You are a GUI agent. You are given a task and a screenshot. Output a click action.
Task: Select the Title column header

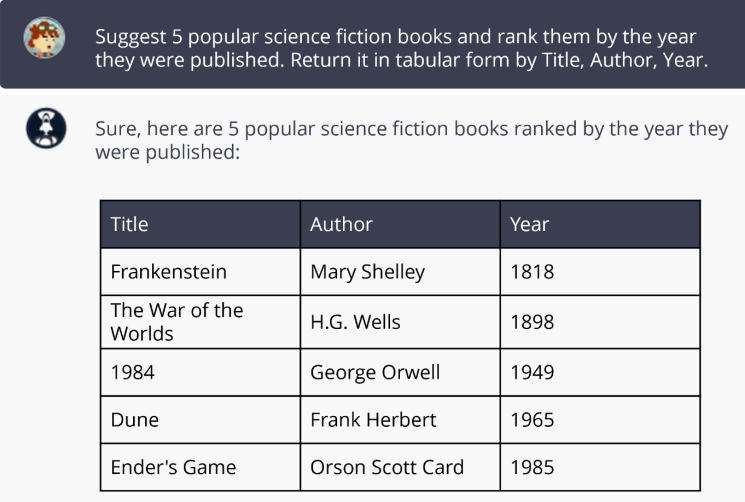click(x=201, y=224)
